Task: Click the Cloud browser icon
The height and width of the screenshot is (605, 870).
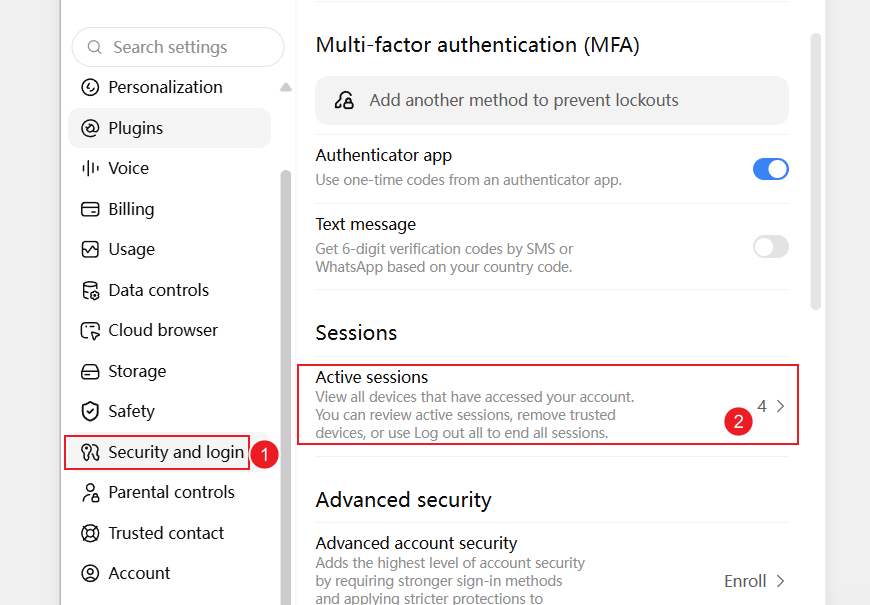Action: pyautogui.click(x=90, y=331)
